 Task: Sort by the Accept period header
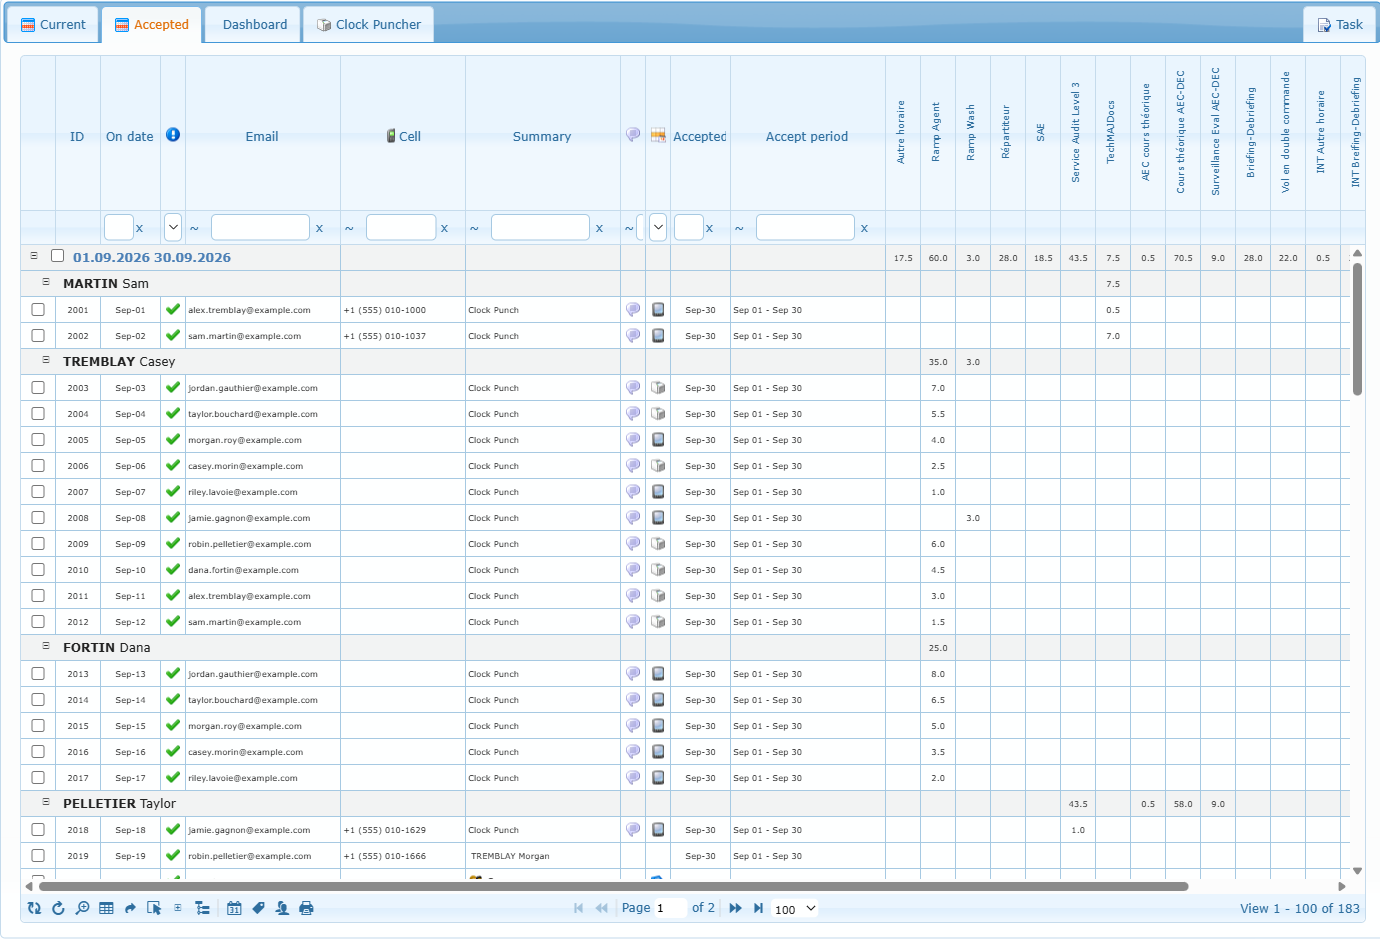(x=807, y=137)
